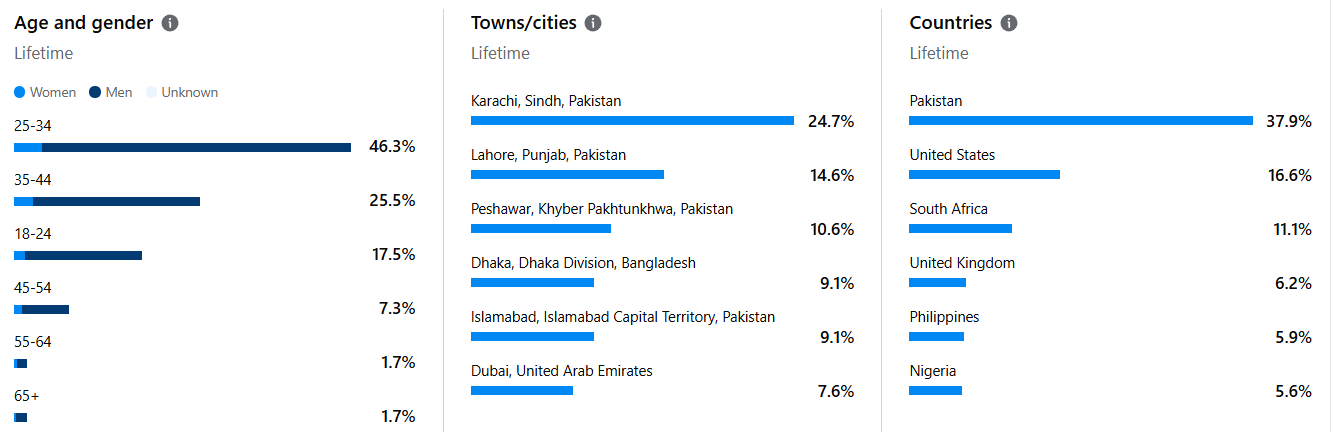This screenshot has width=1331, height=432.
Task: Click info icon next to Countries
Action: point(1009,23)
